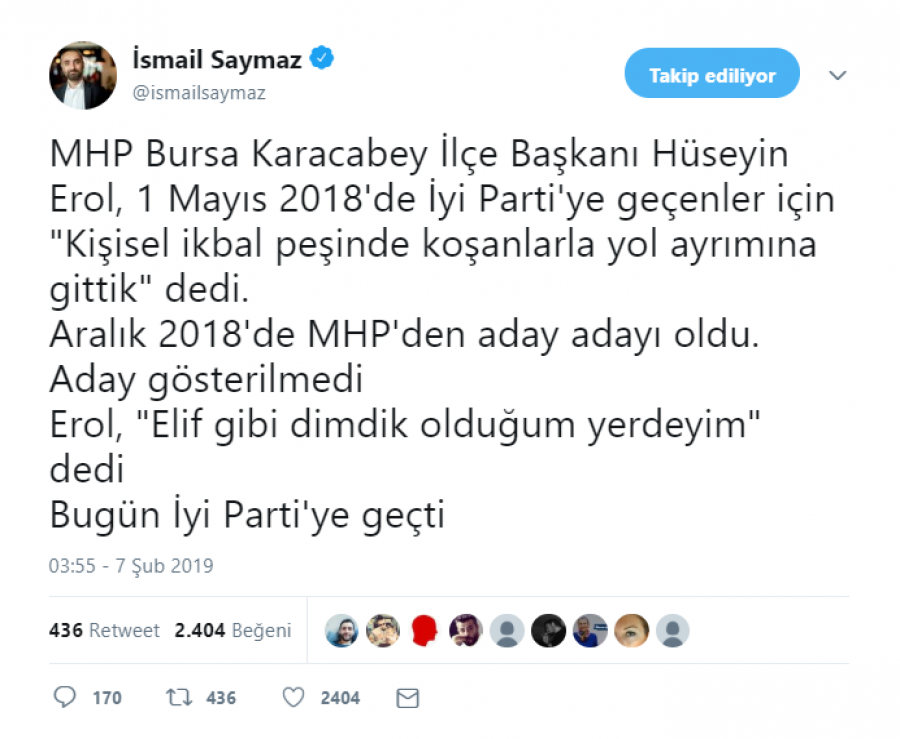Open the black circle liker avatar
The image size is (900, 739).
(548, 631)
